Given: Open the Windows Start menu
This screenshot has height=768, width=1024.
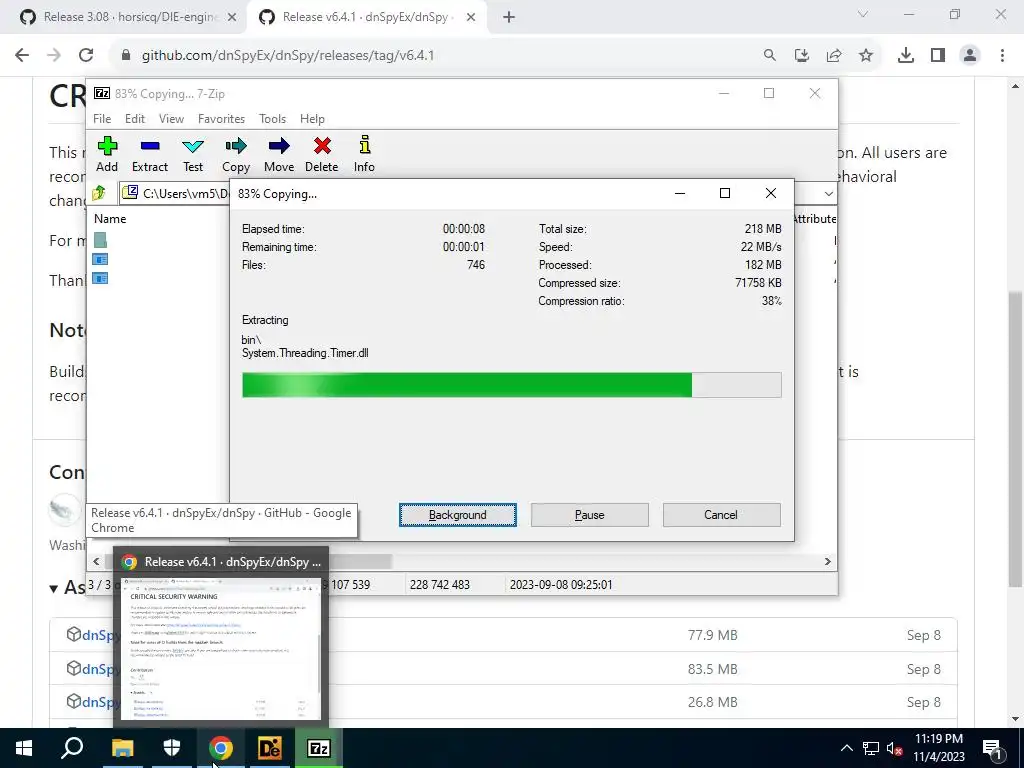Looking at the screenshot, I should [x=24, y=748].
